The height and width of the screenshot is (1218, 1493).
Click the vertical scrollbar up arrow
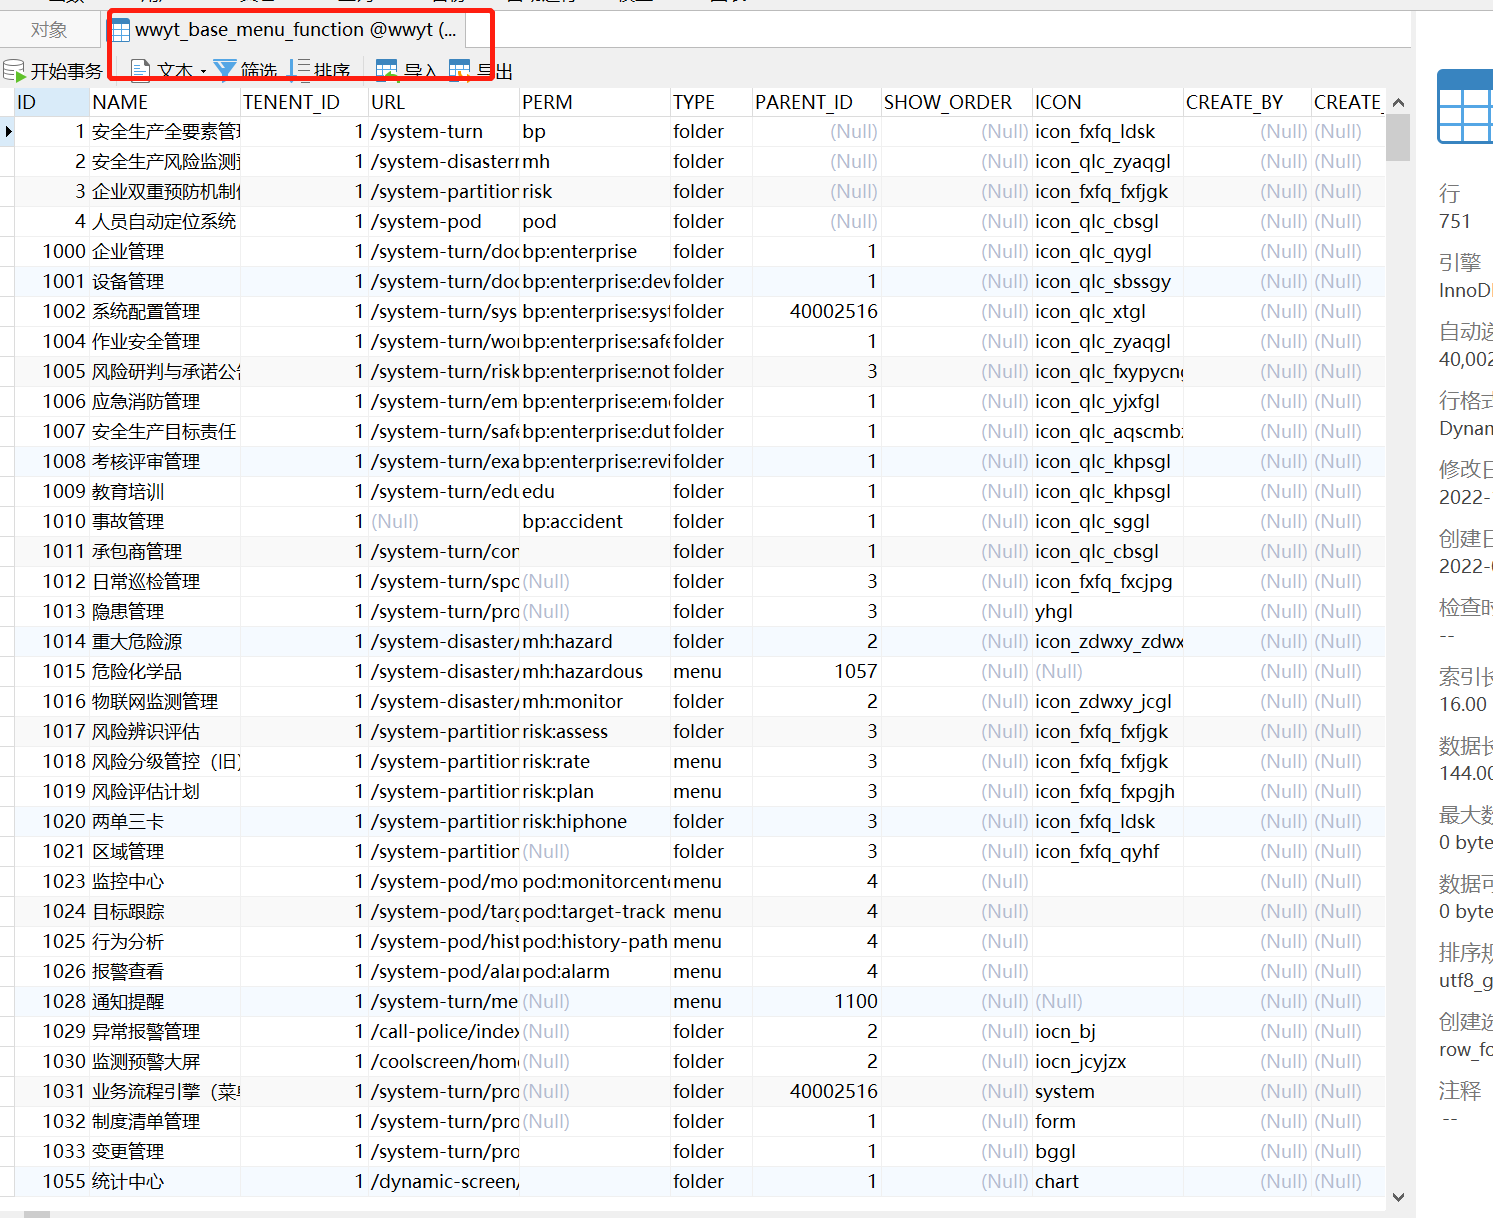click(x=1398, y=102)
